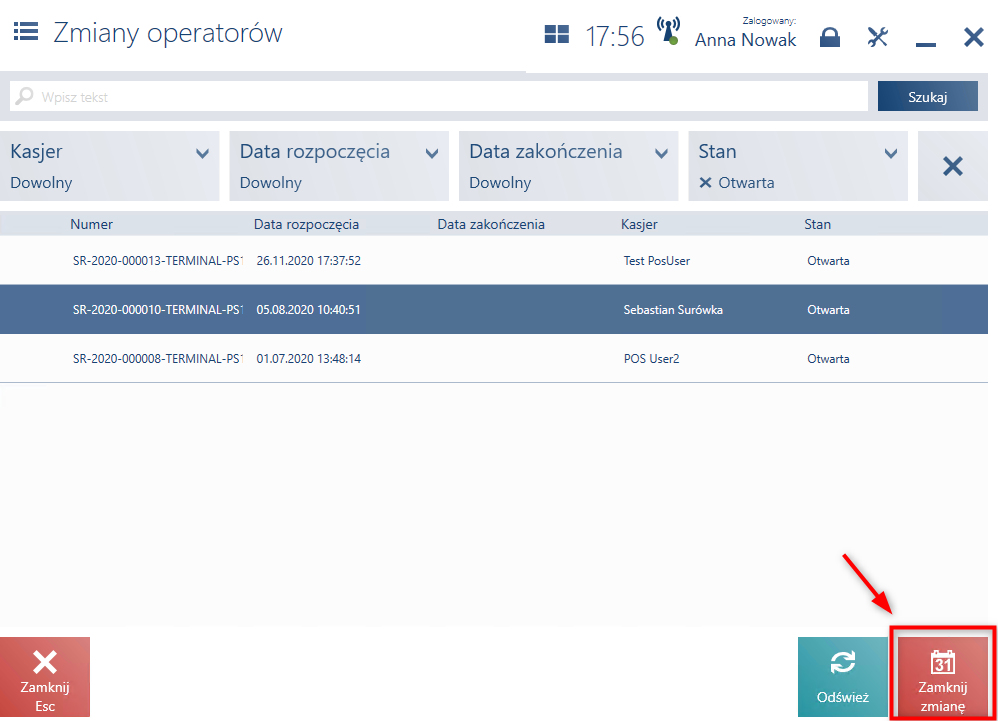Sort by Data zakończenia column header

[x=491, y=224]
